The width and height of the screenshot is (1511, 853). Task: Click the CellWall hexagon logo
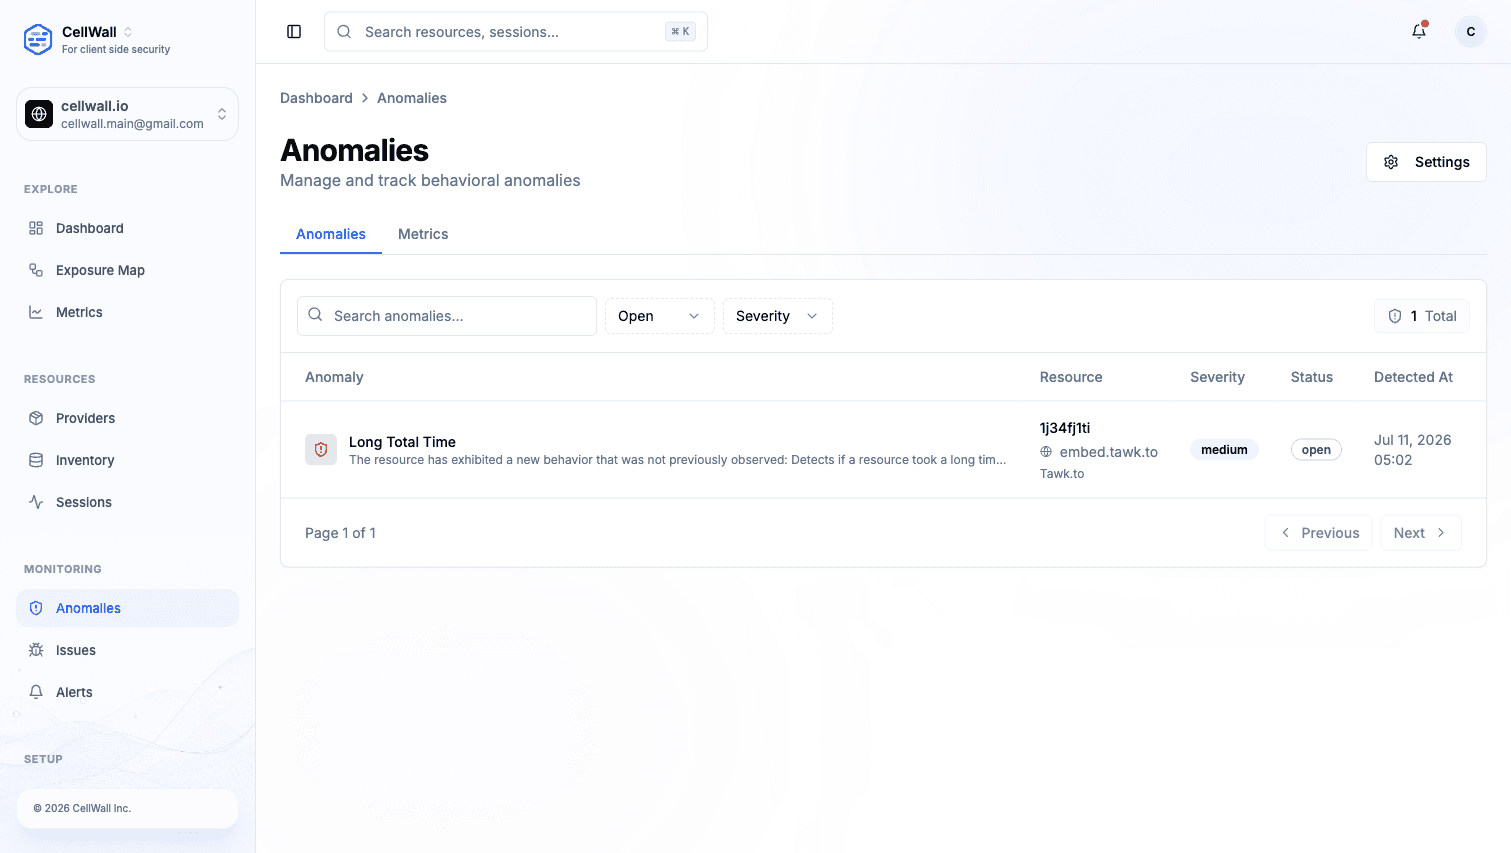[x=38, y=39]
